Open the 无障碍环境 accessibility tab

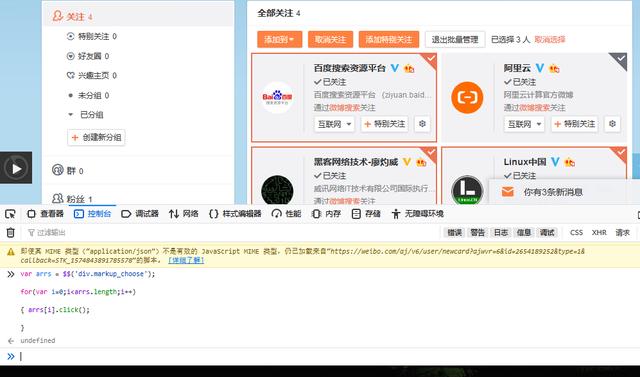coord(418,214)
